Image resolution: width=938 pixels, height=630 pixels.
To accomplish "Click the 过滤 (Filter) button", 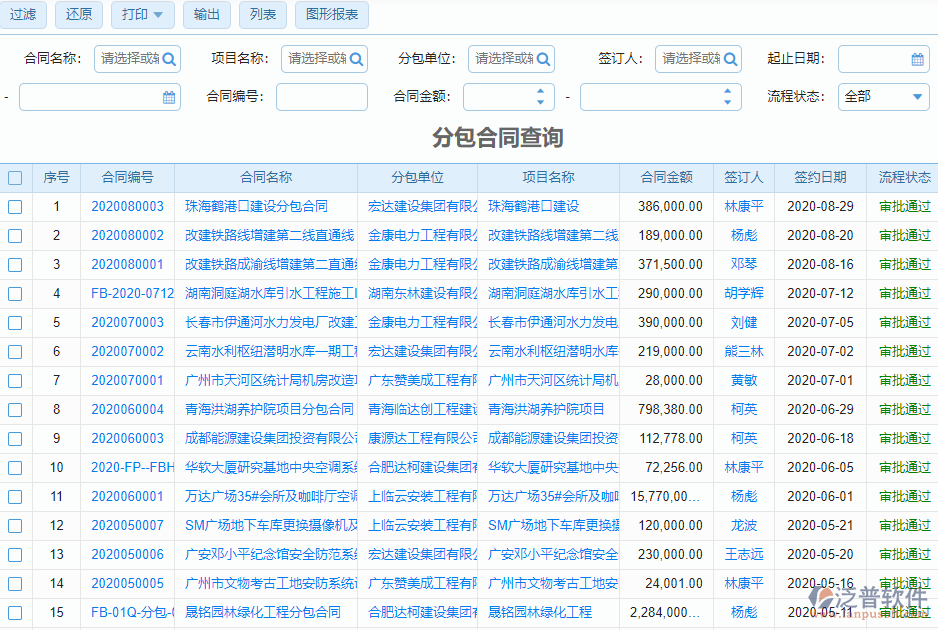I will click(23, 15).
